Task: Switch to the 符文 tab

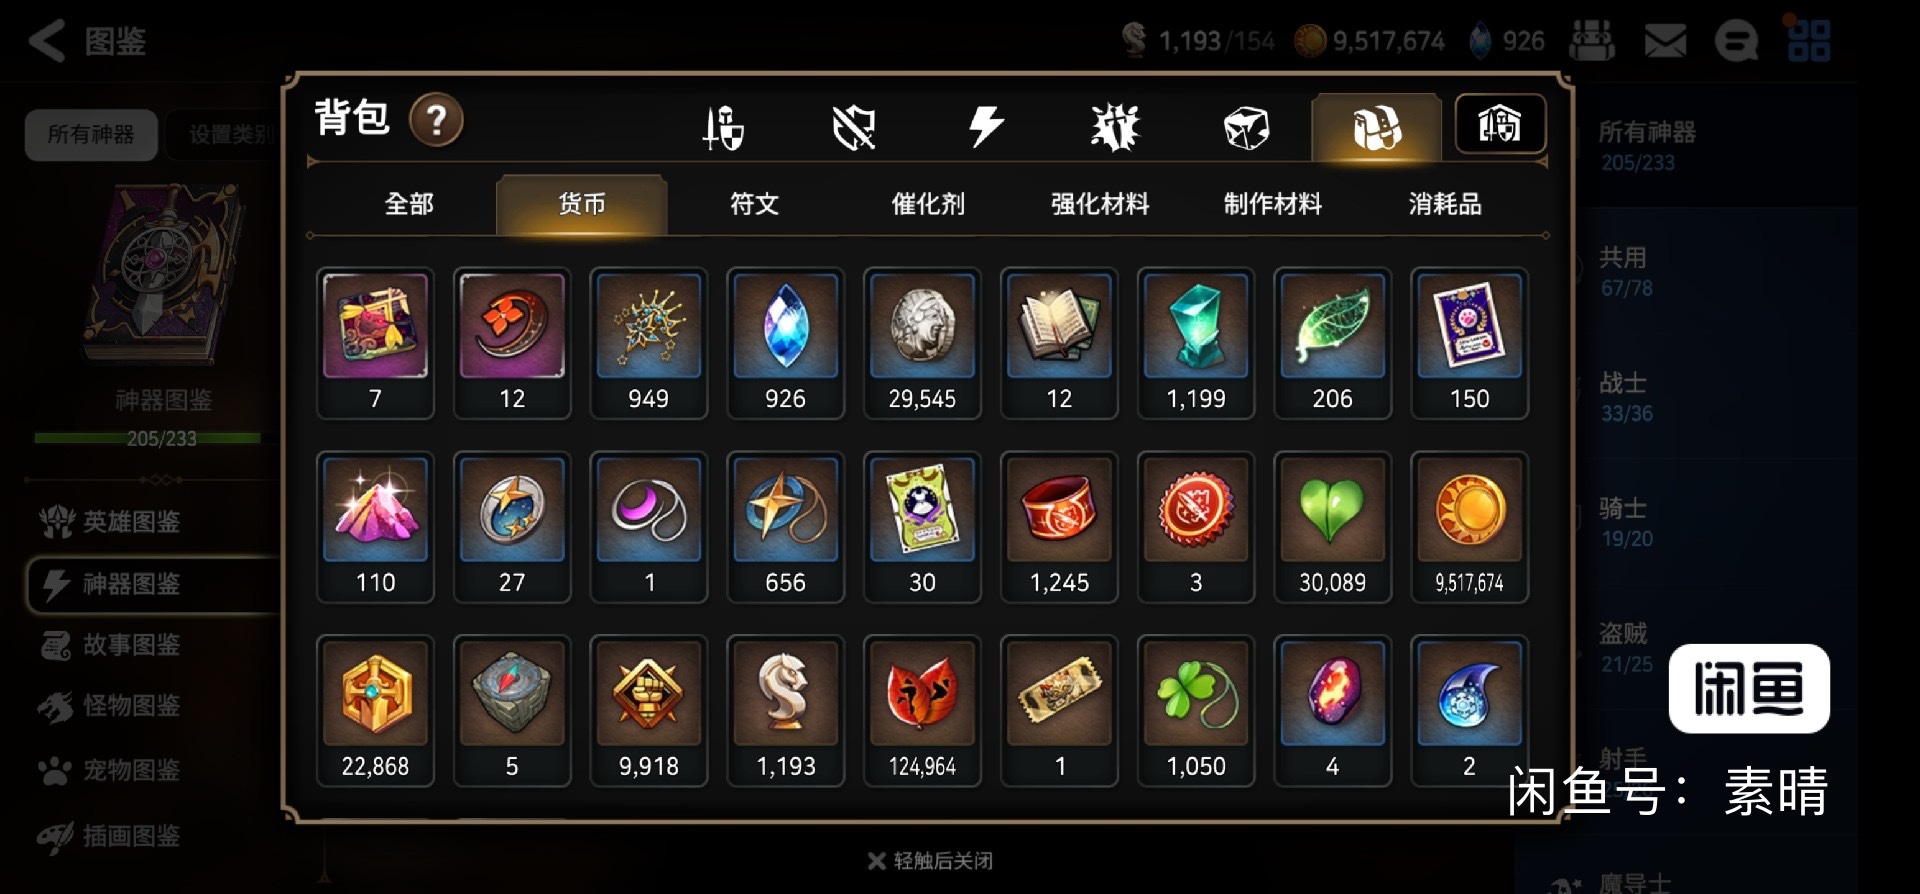Action: point(754,204)
